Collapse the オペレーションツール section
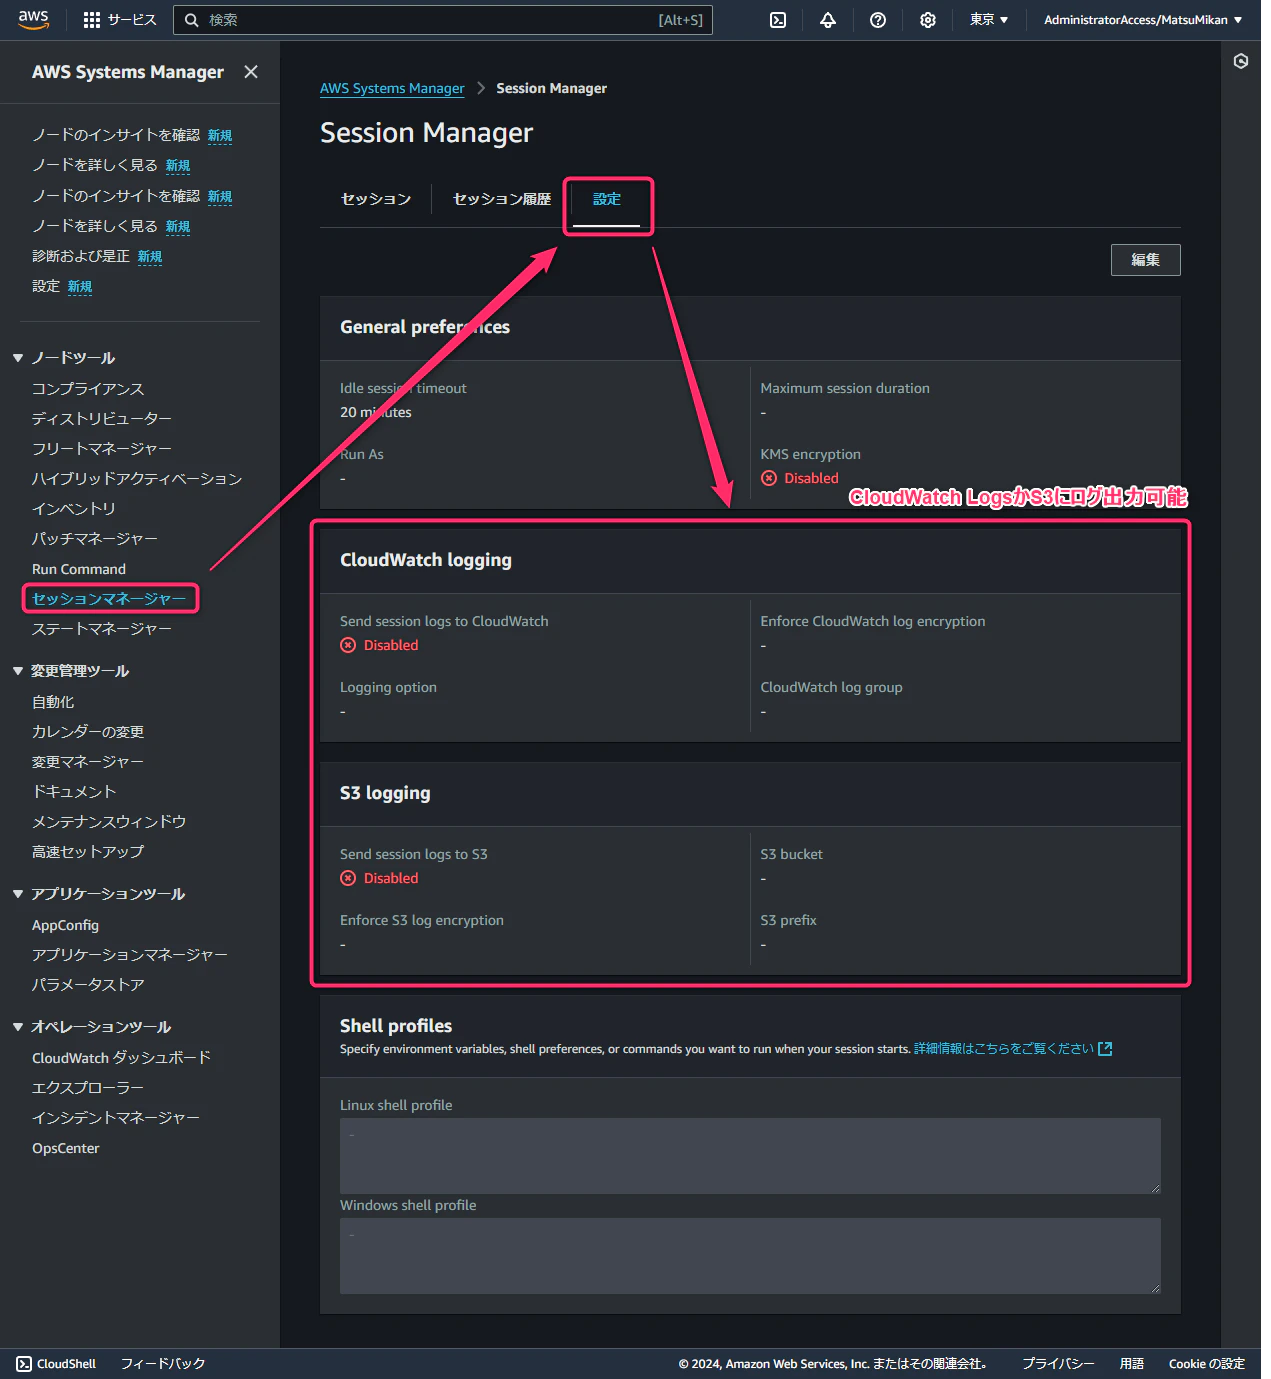Viewport: 1271px width, 1379px height. [x=18, y=1027]
